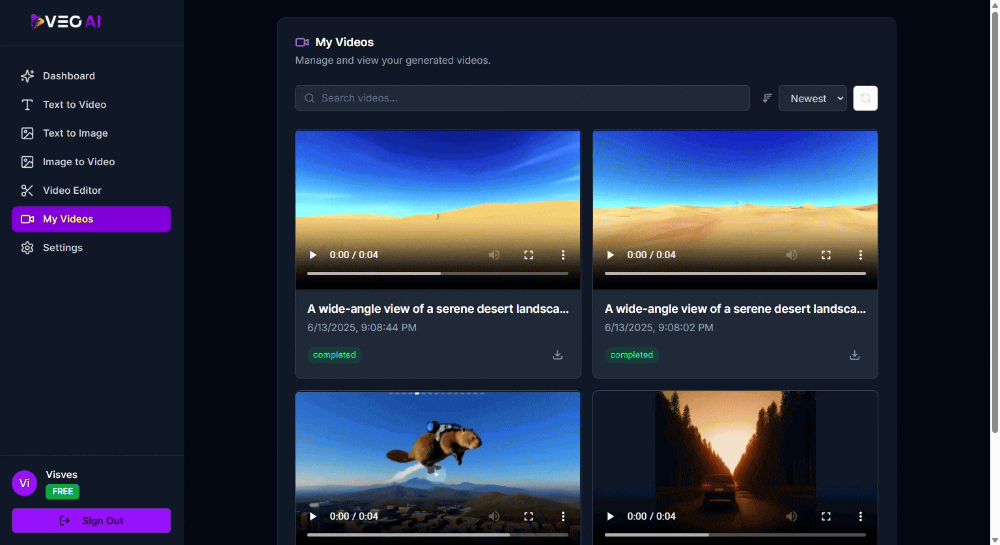Open more options on forest road video
The width and height of the screenshot is (1000, 545).
860,516
